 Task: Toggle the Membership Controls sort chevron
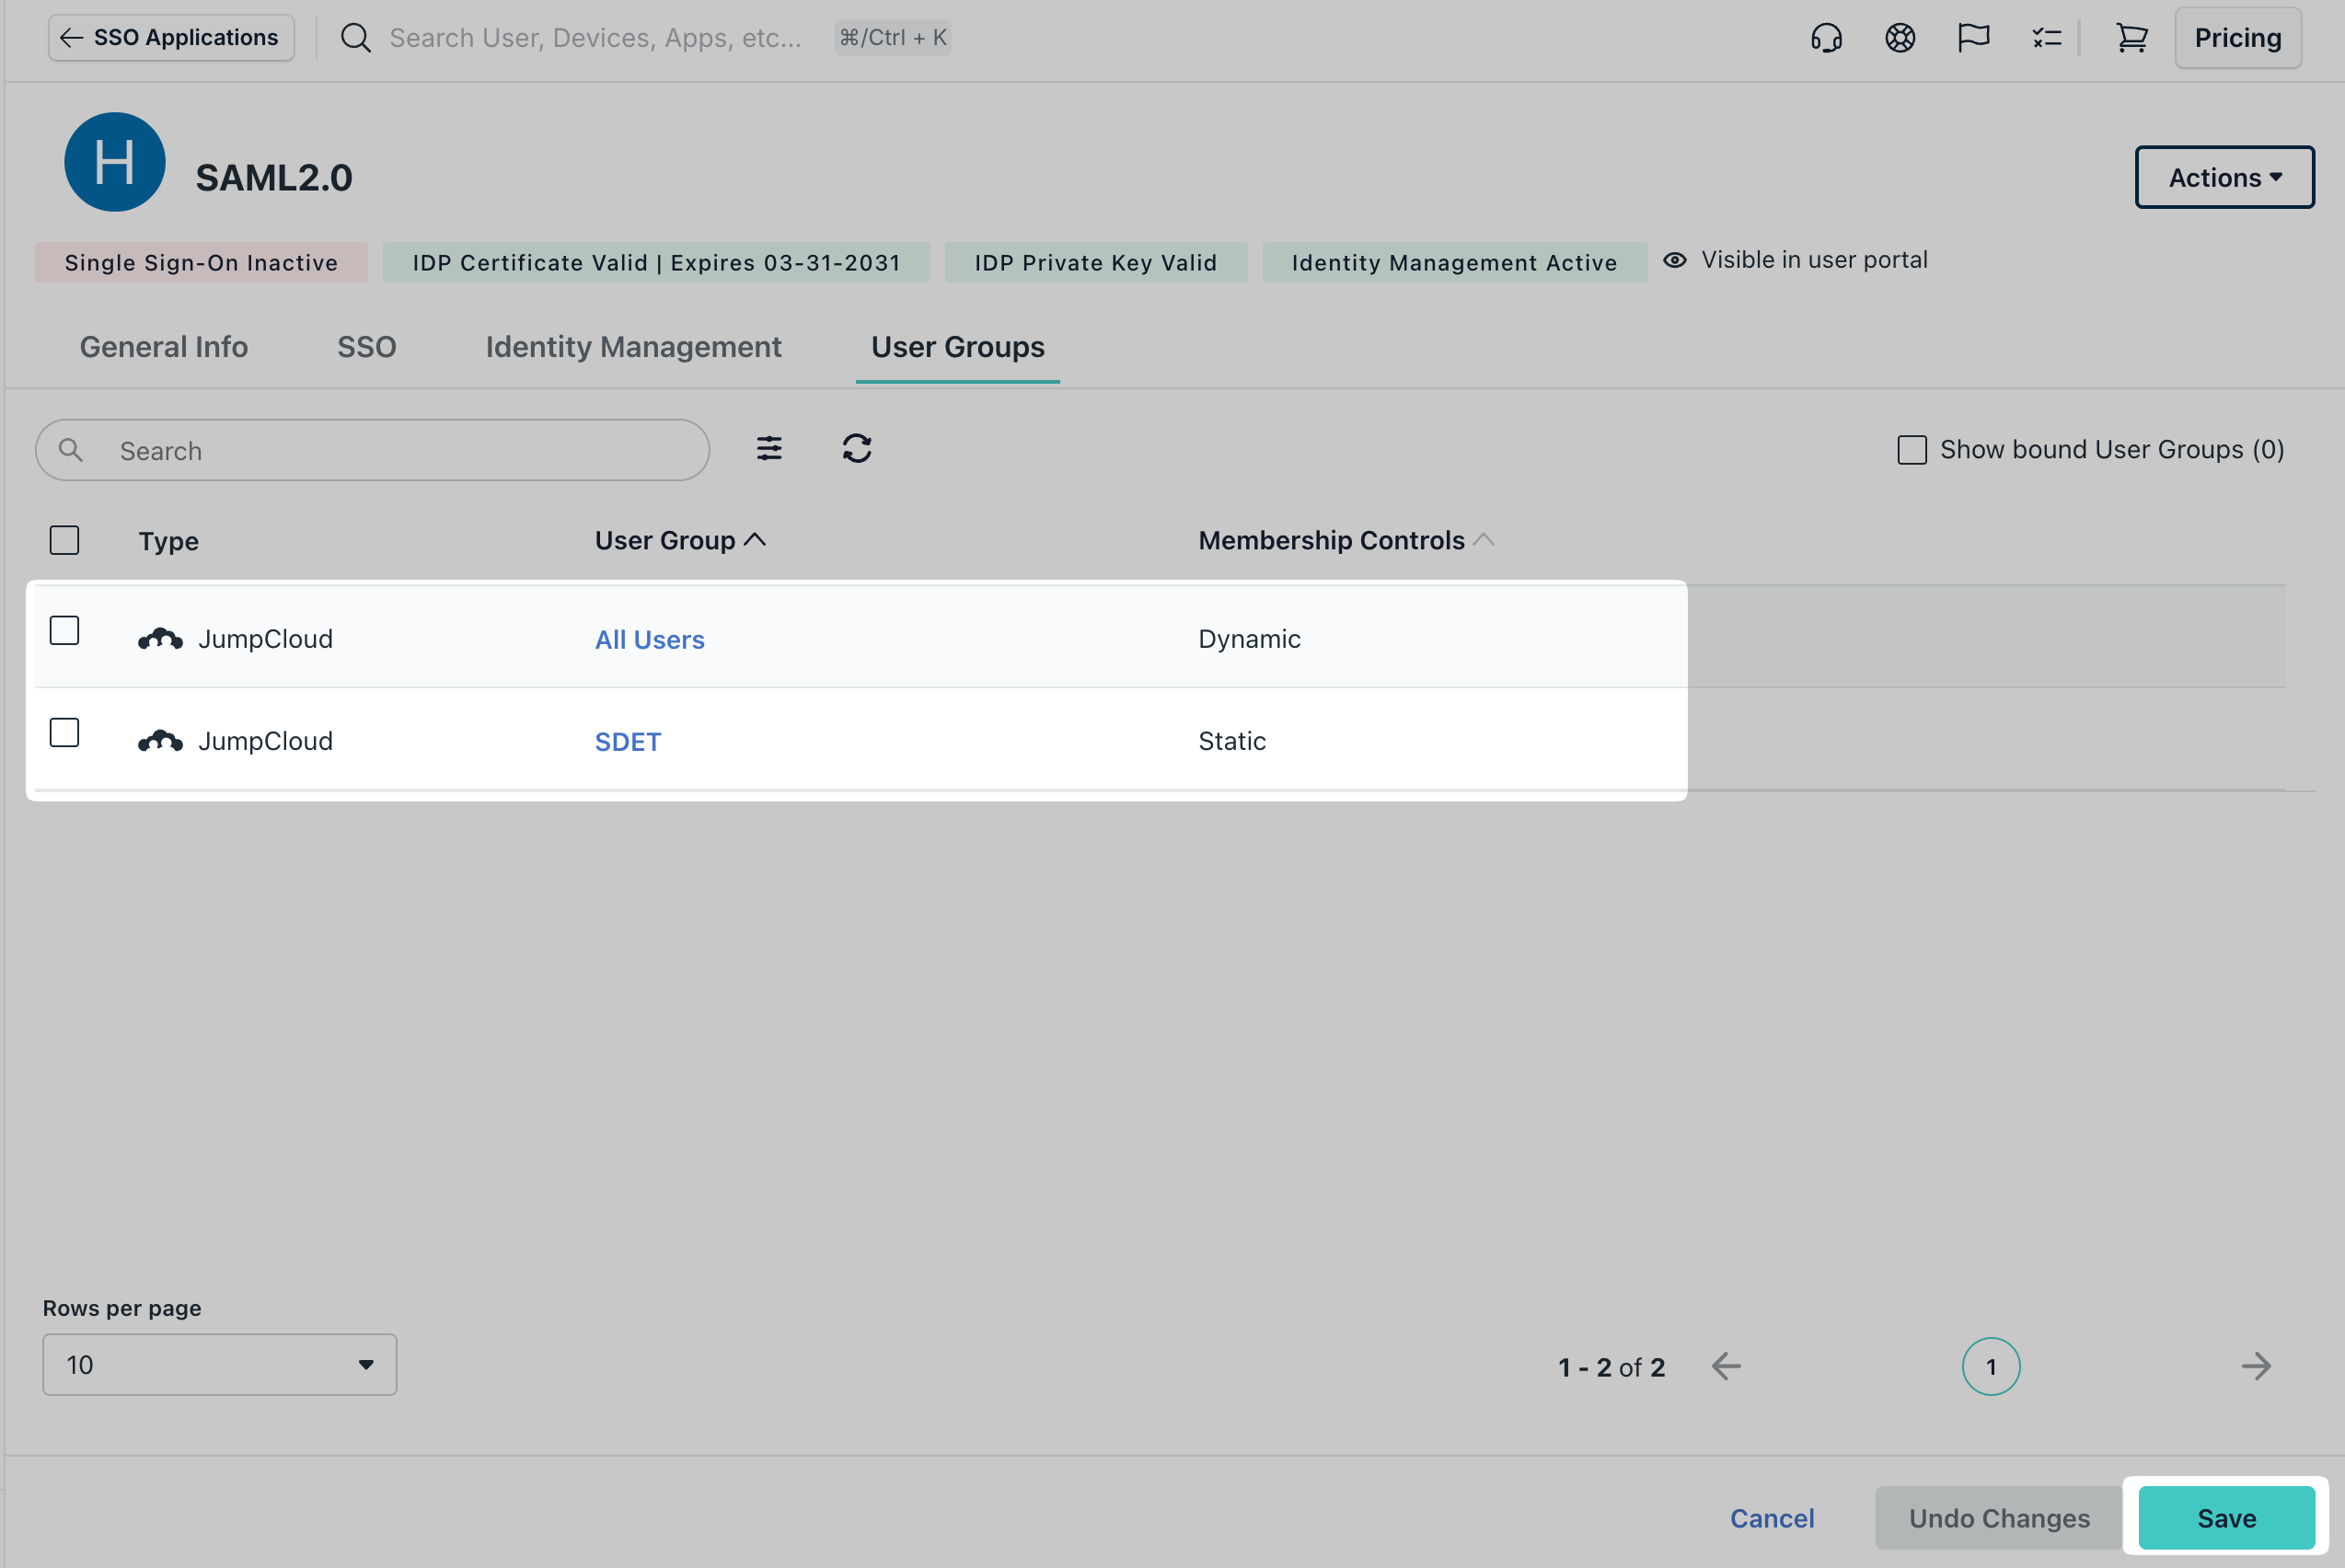pos(1484,539)
